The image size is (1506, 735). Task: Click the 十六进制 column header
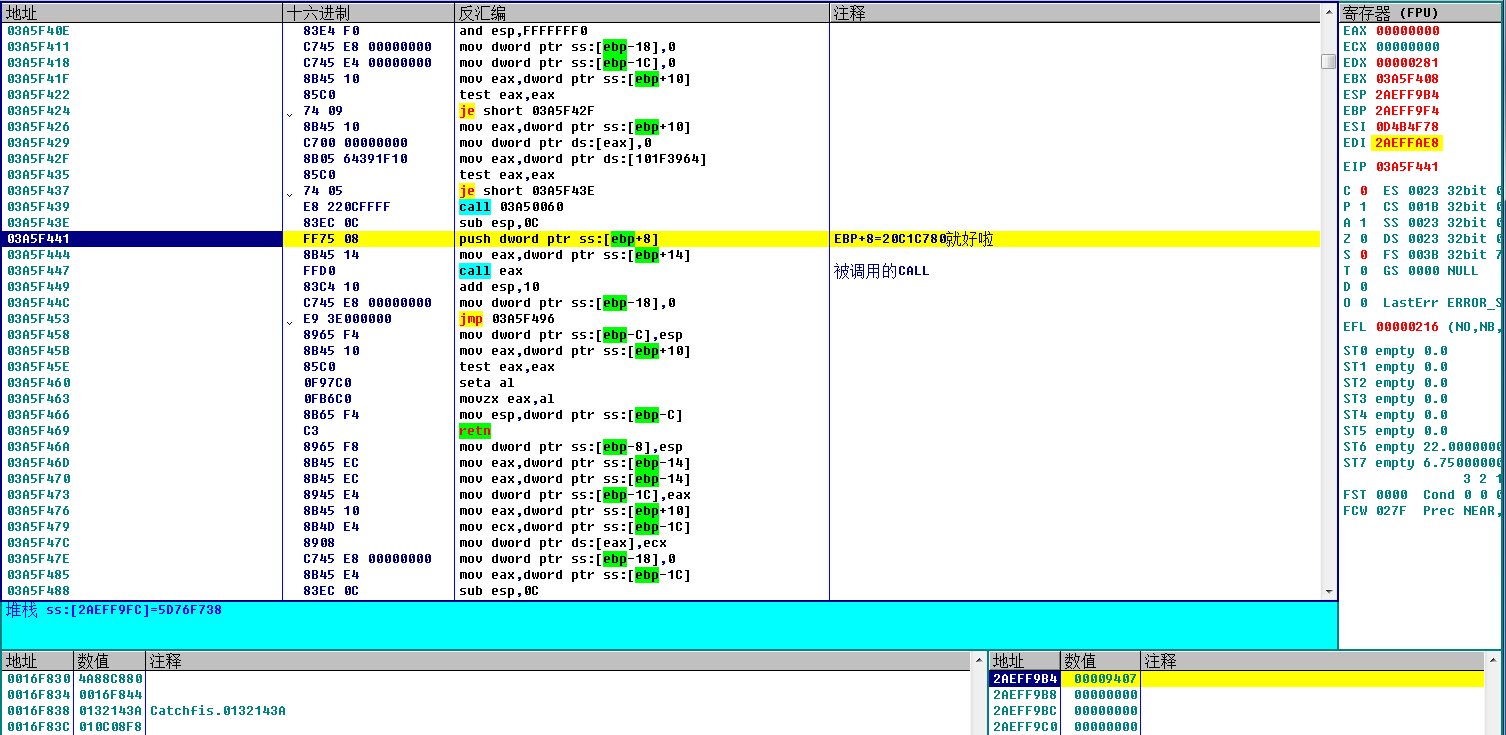point(368,13)
